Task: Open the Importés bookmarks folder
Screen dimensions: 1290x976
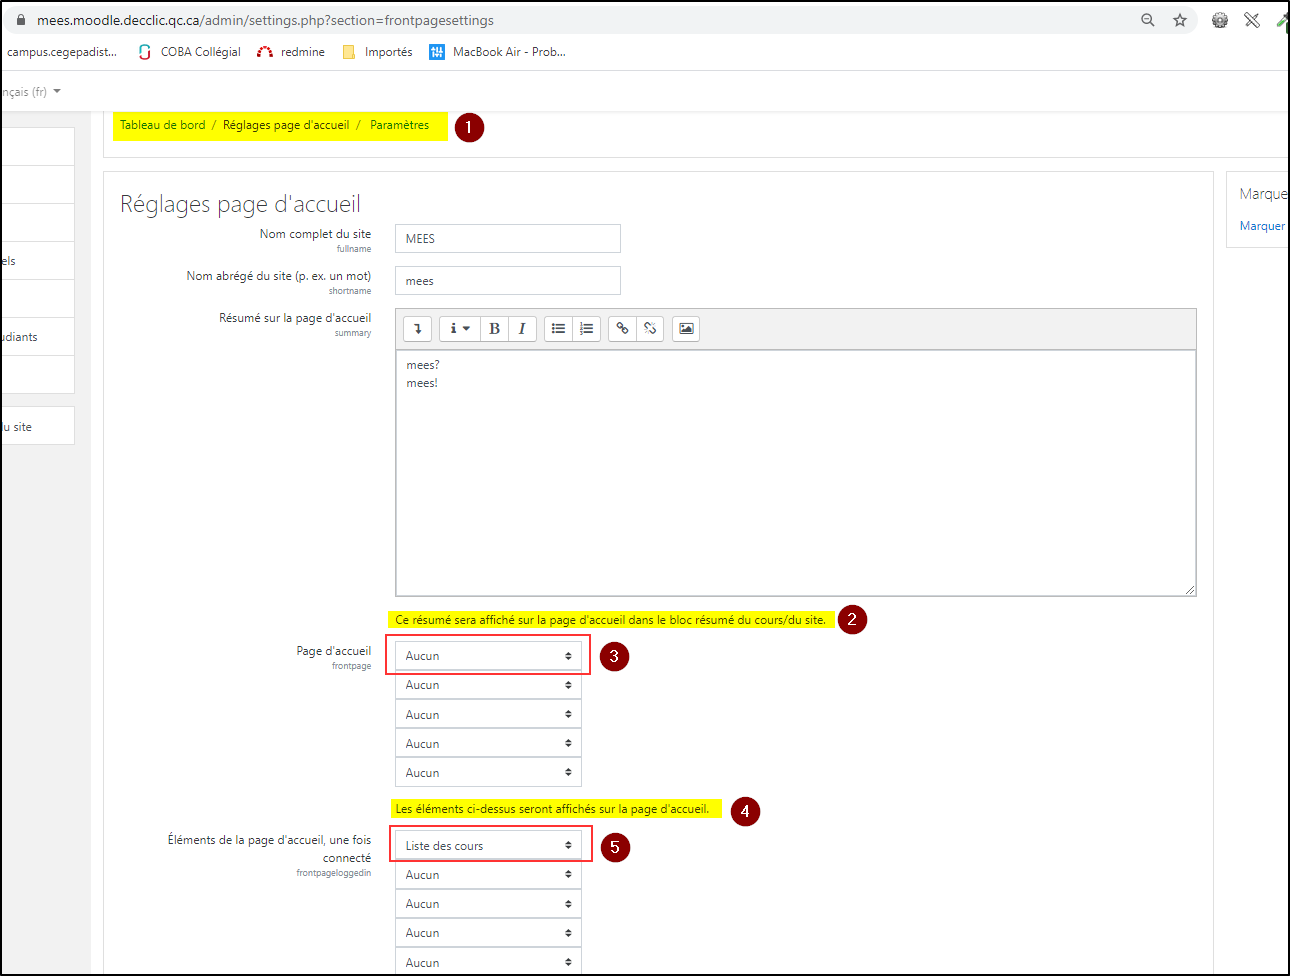Action: point(377,52)
